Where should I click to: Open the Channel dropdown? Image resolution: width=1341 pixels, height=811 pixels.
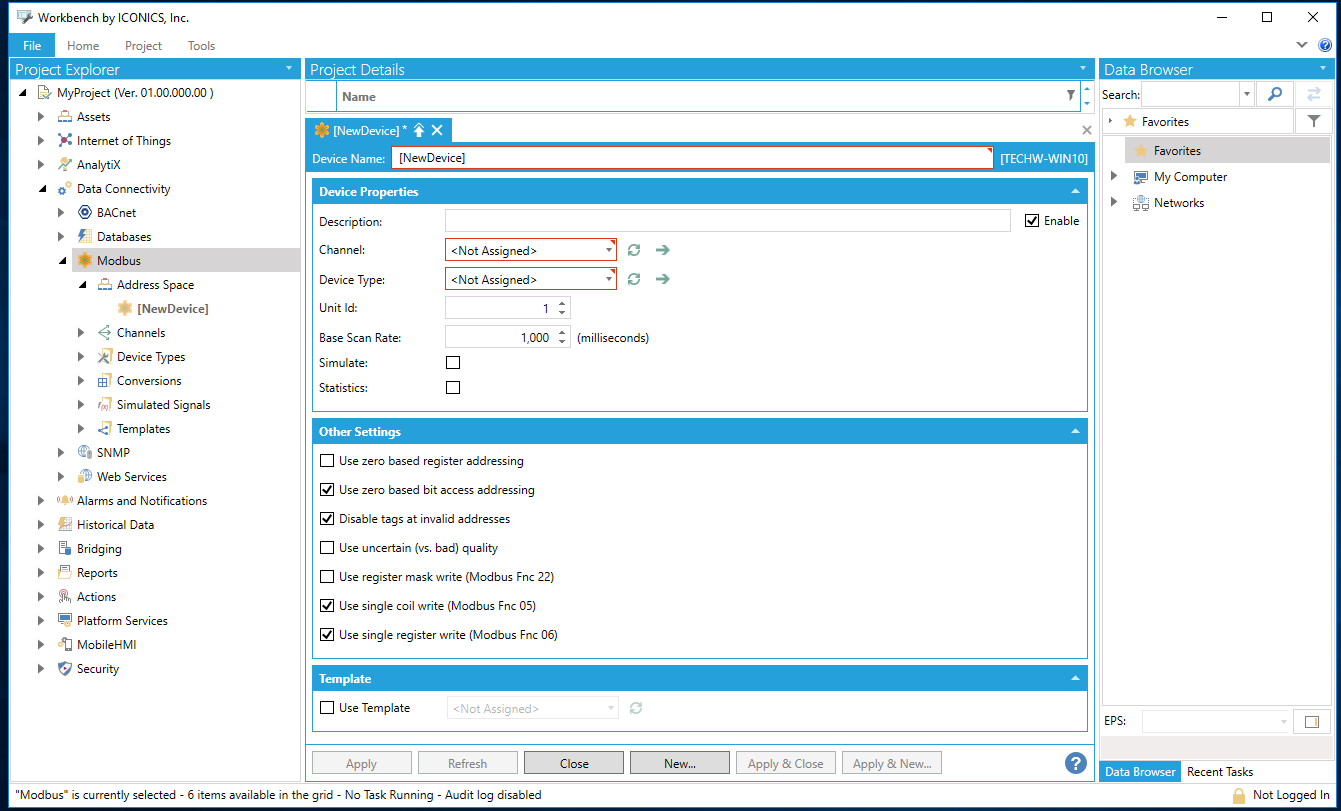[609, 250]
